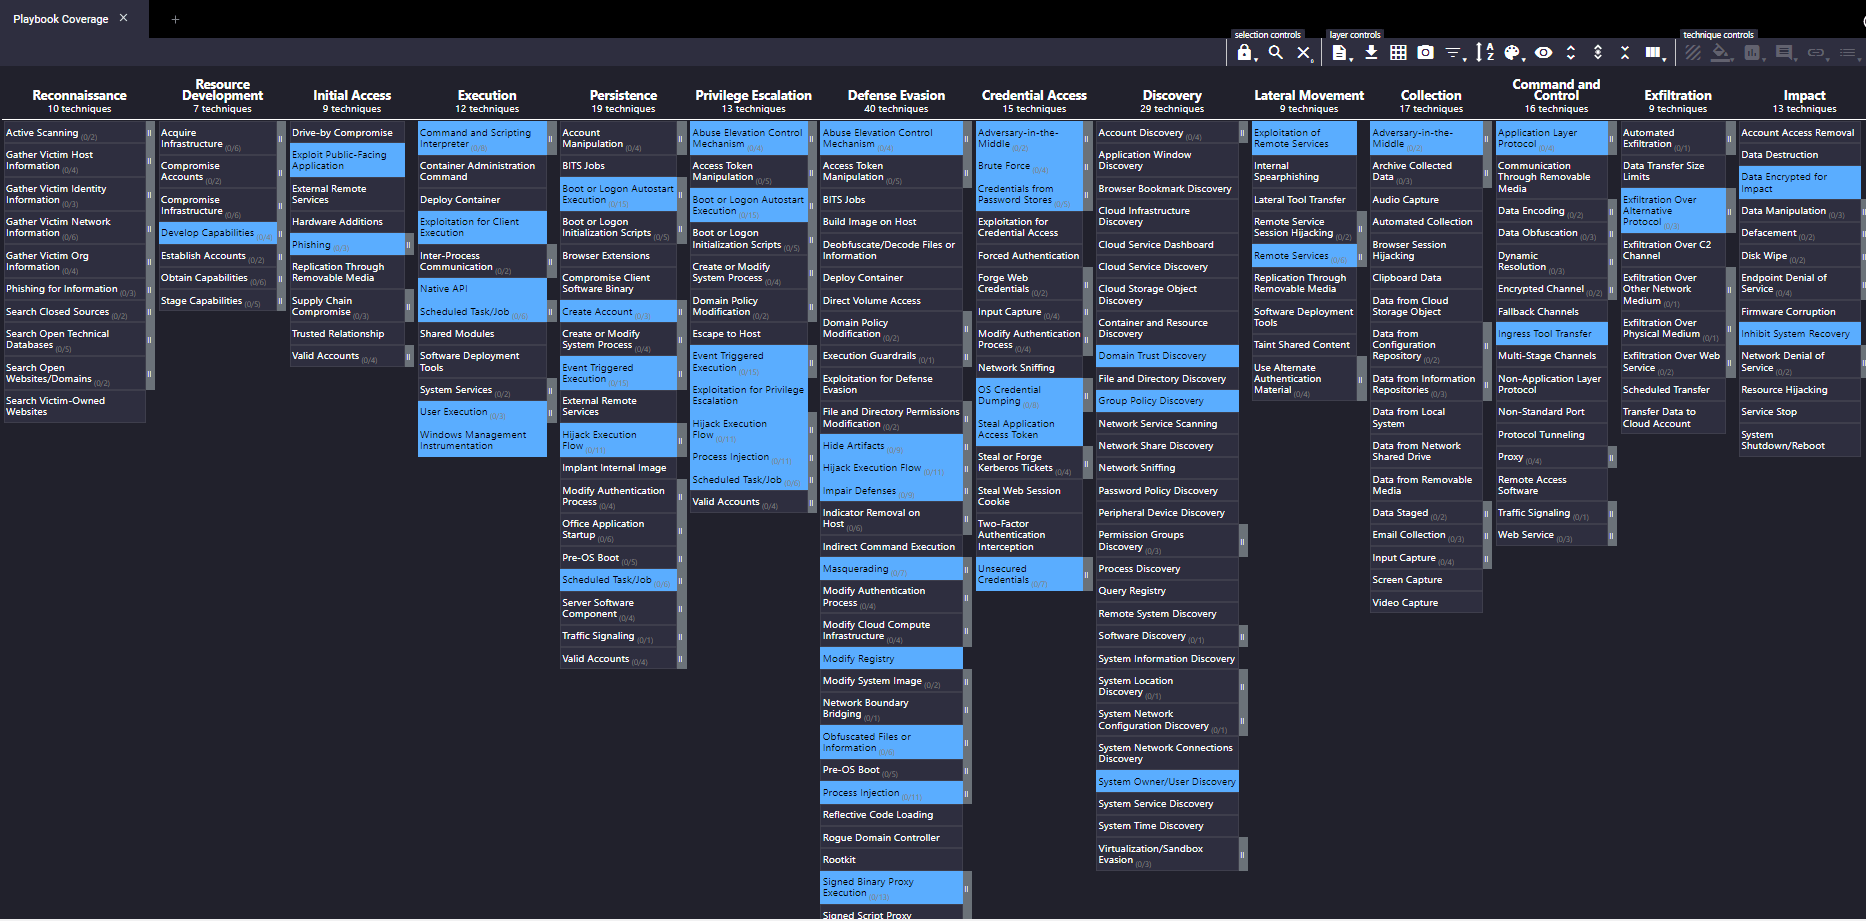1866x921 pixels.
Task: Switch to the Playbook Coverage tab
Action: click(x=61, y=19)
